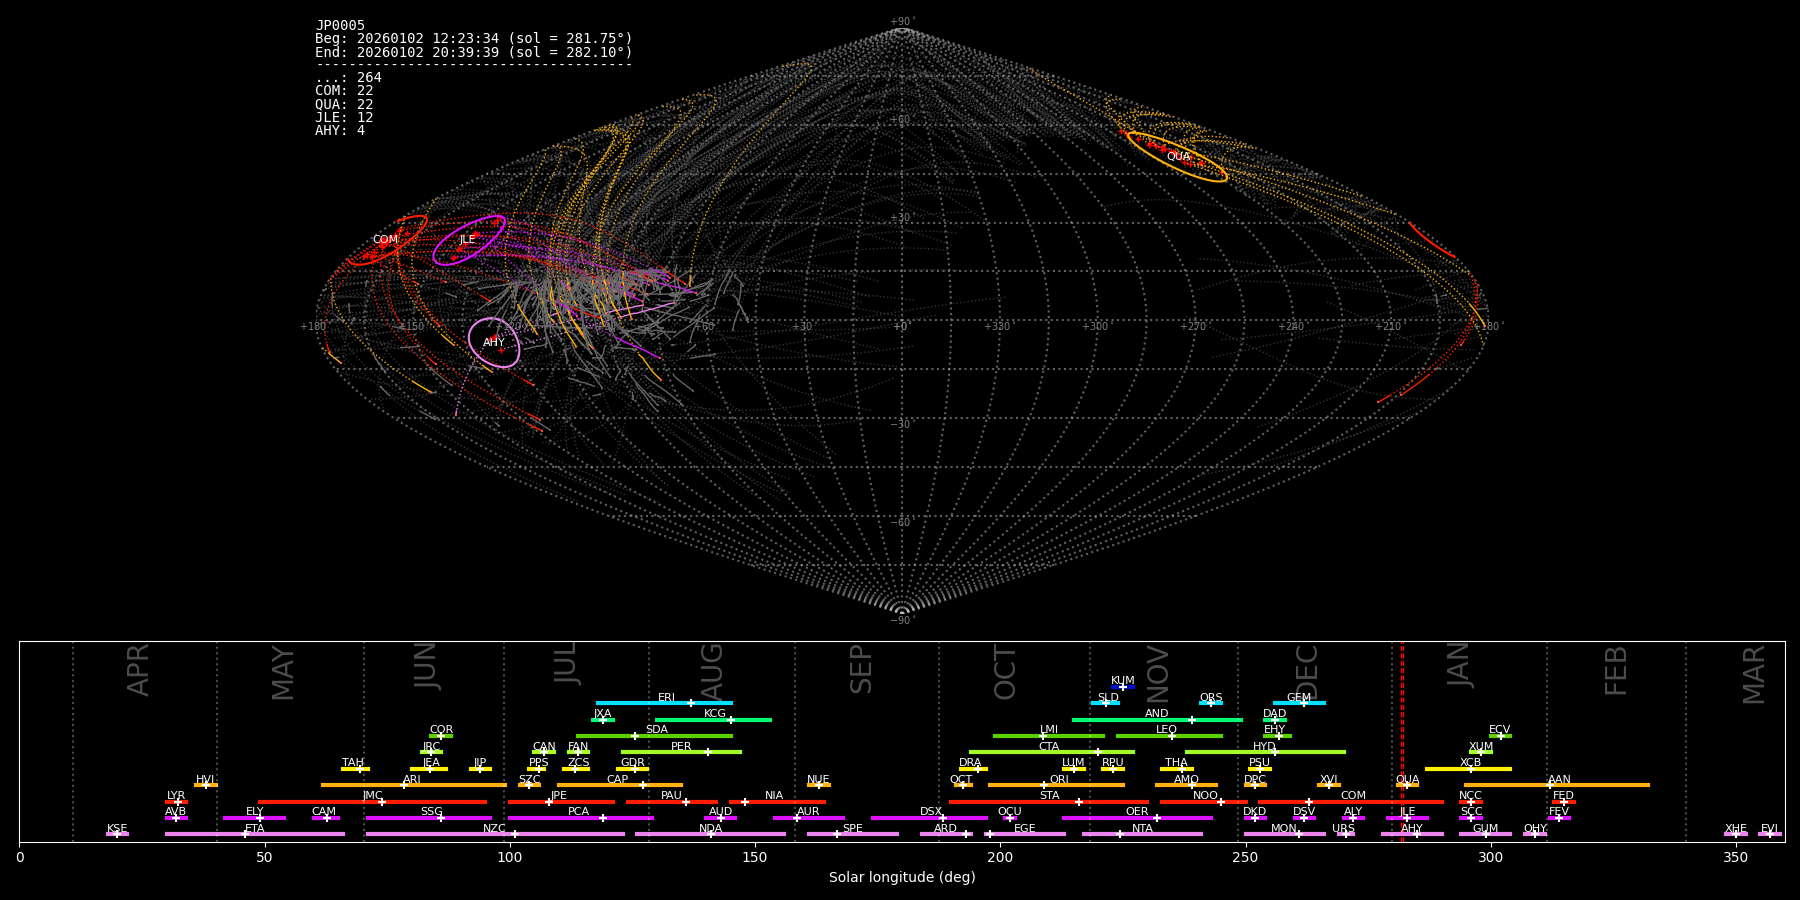Click the NTA shower bar label

(1142, 829)
